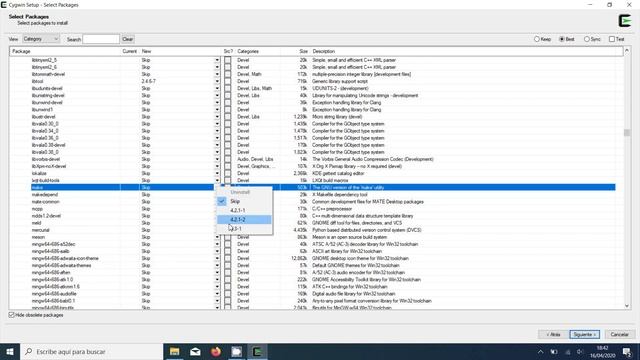Open the version dropdown for libtool
Image resolution: width=640 pixels, height=360 pixels.
tap(217, 81)
